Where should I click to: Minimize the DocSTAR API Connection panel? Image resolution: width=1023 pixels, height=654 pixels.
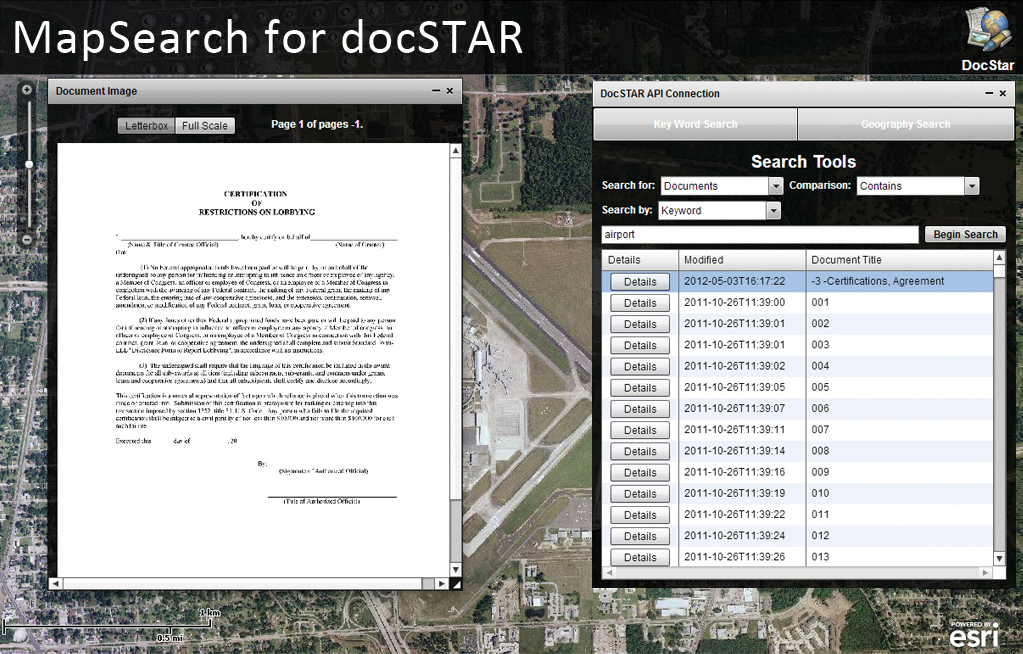[x=989, y=94]
